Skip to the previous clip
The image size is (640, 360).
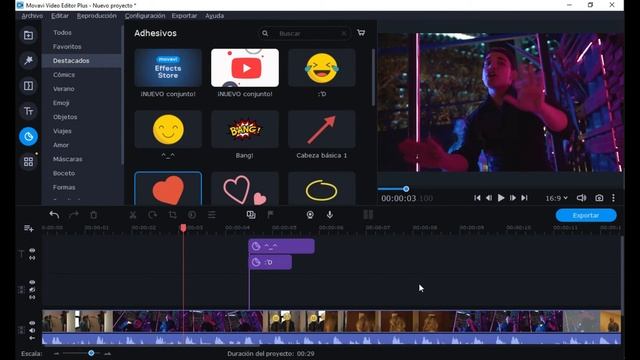[477, 198]
